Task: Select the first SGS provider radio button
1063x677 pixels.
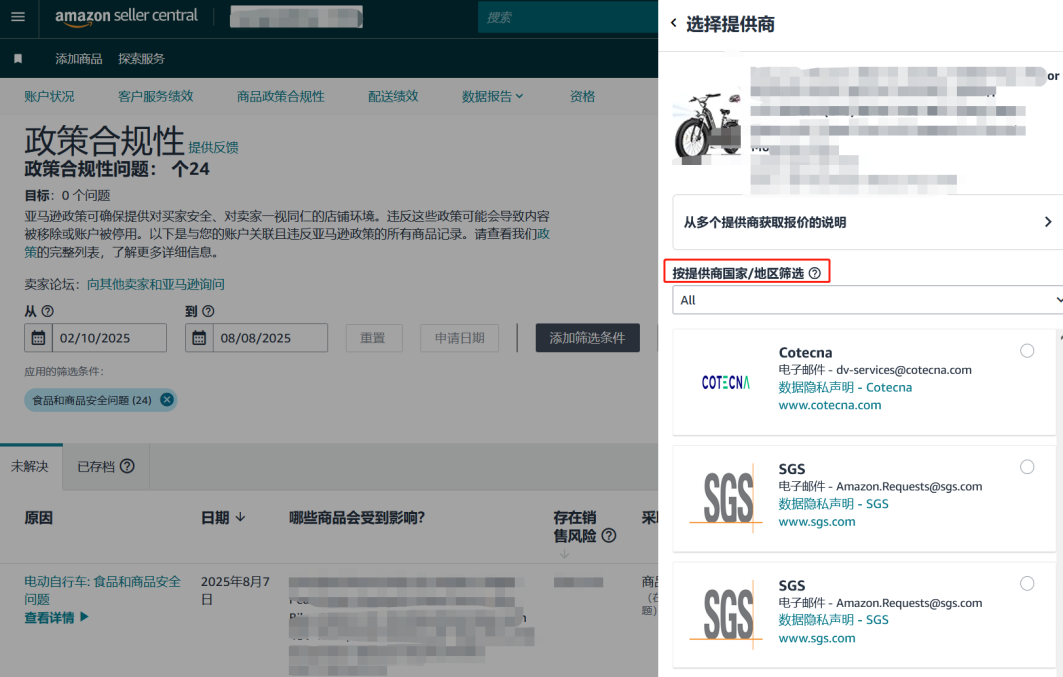Action: [1027, 466]
